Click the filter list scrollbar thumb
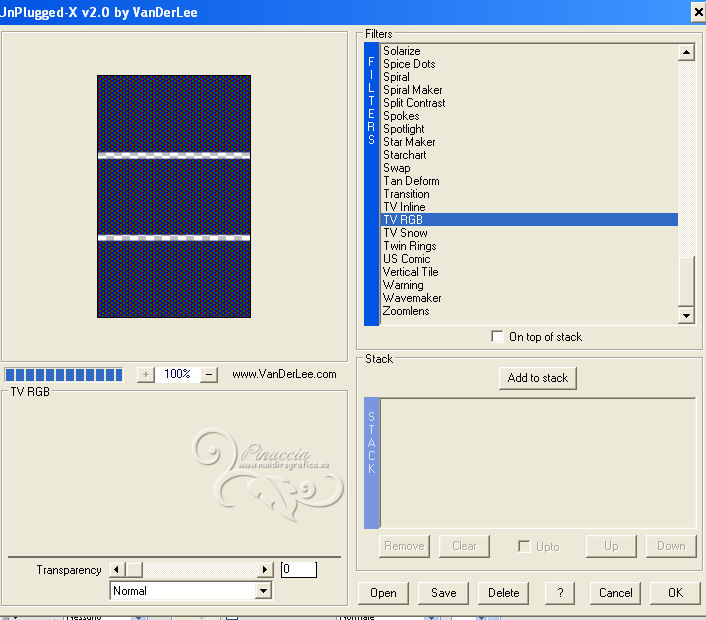This screenshot has height=620, width=706. [686, 282]
